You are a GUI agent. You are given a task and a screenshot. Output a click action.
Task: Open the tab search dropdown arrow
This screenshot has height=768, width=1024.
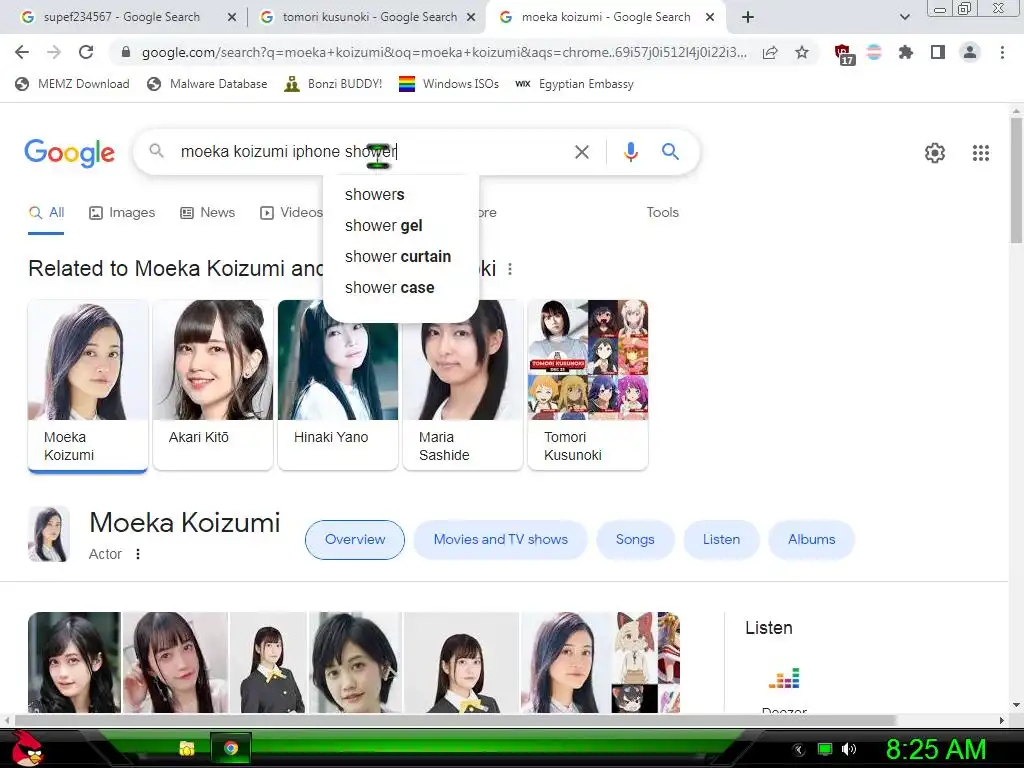coord(904,17)
